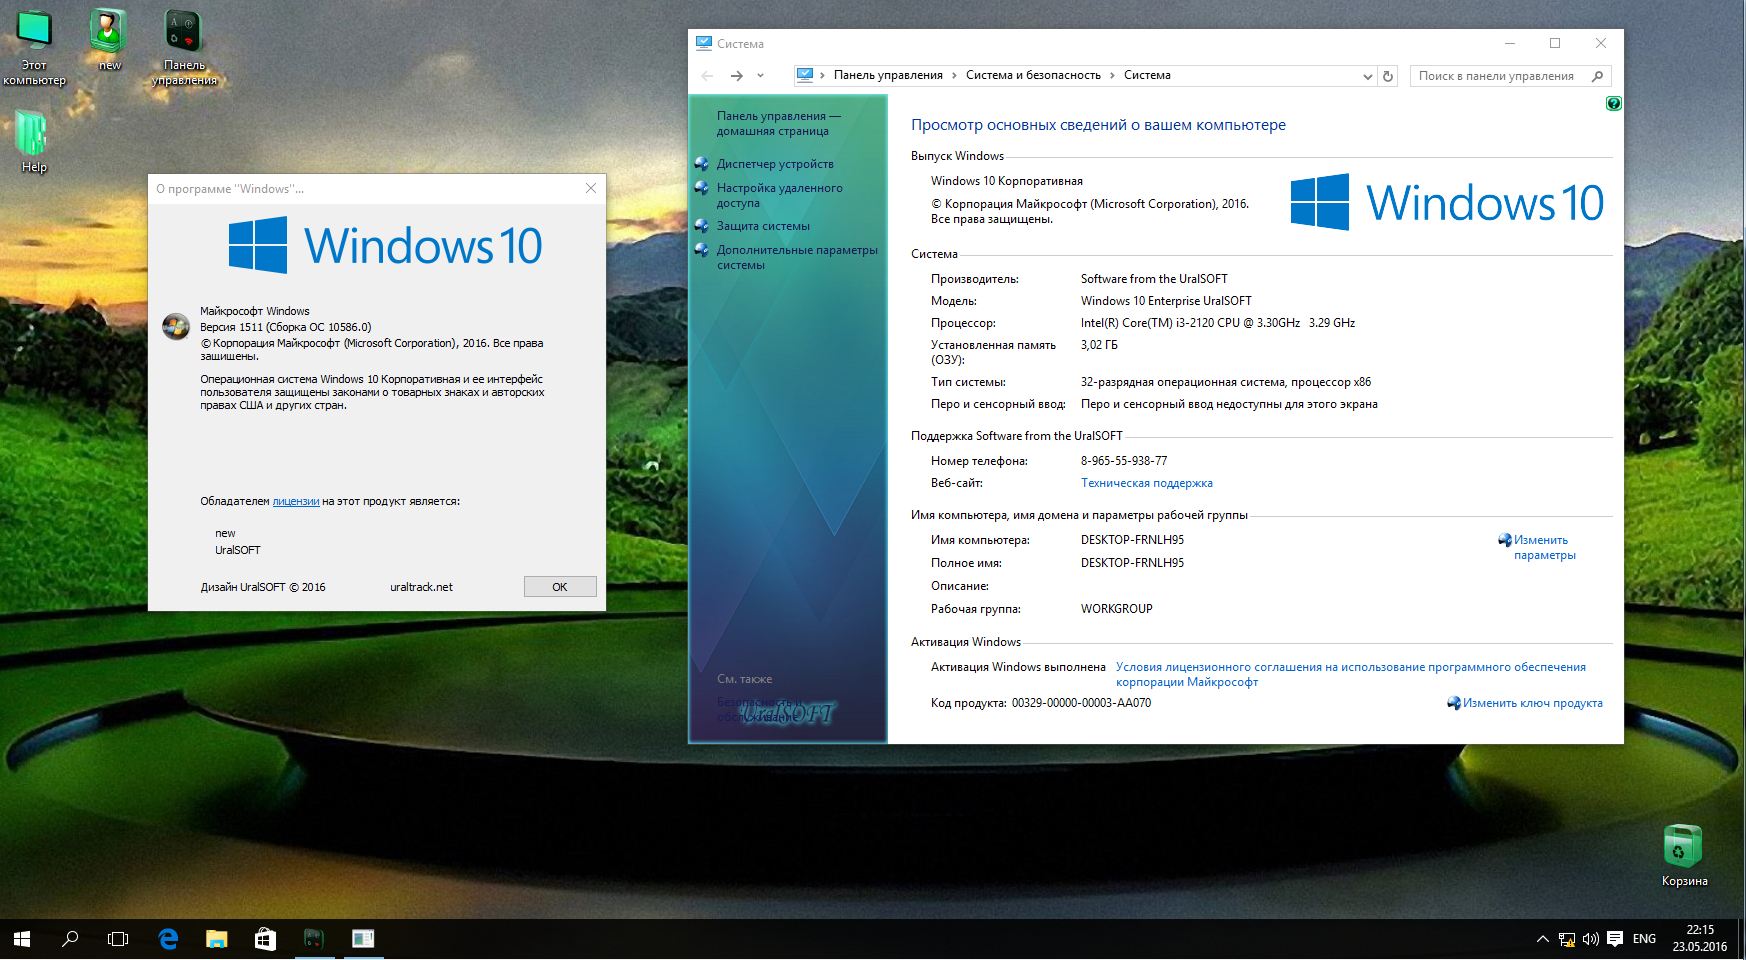The height and width of the screenshot is (960, 1746).
Task: Click 'Изменить ключ продукта' link
Action: pyautogui.click(x=1532, y=703)
